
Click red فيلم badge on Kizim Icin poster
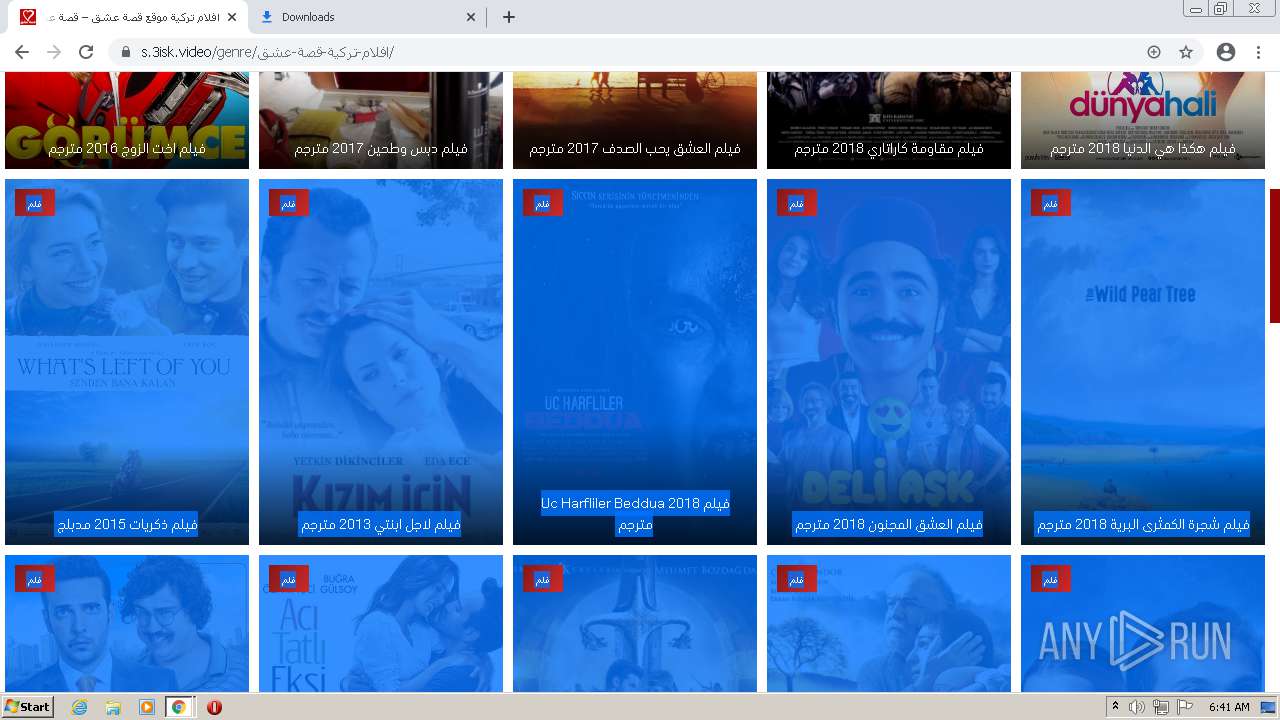289,203
